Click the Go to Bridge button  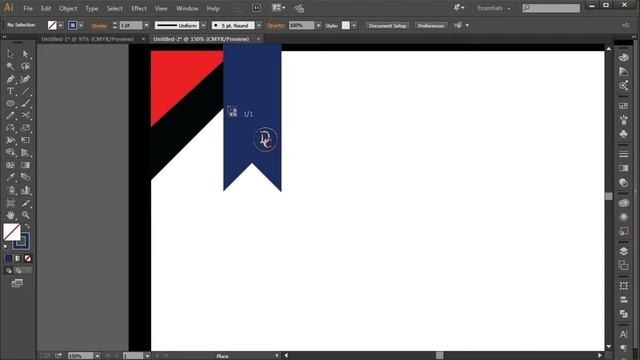[x=256, y=8]
